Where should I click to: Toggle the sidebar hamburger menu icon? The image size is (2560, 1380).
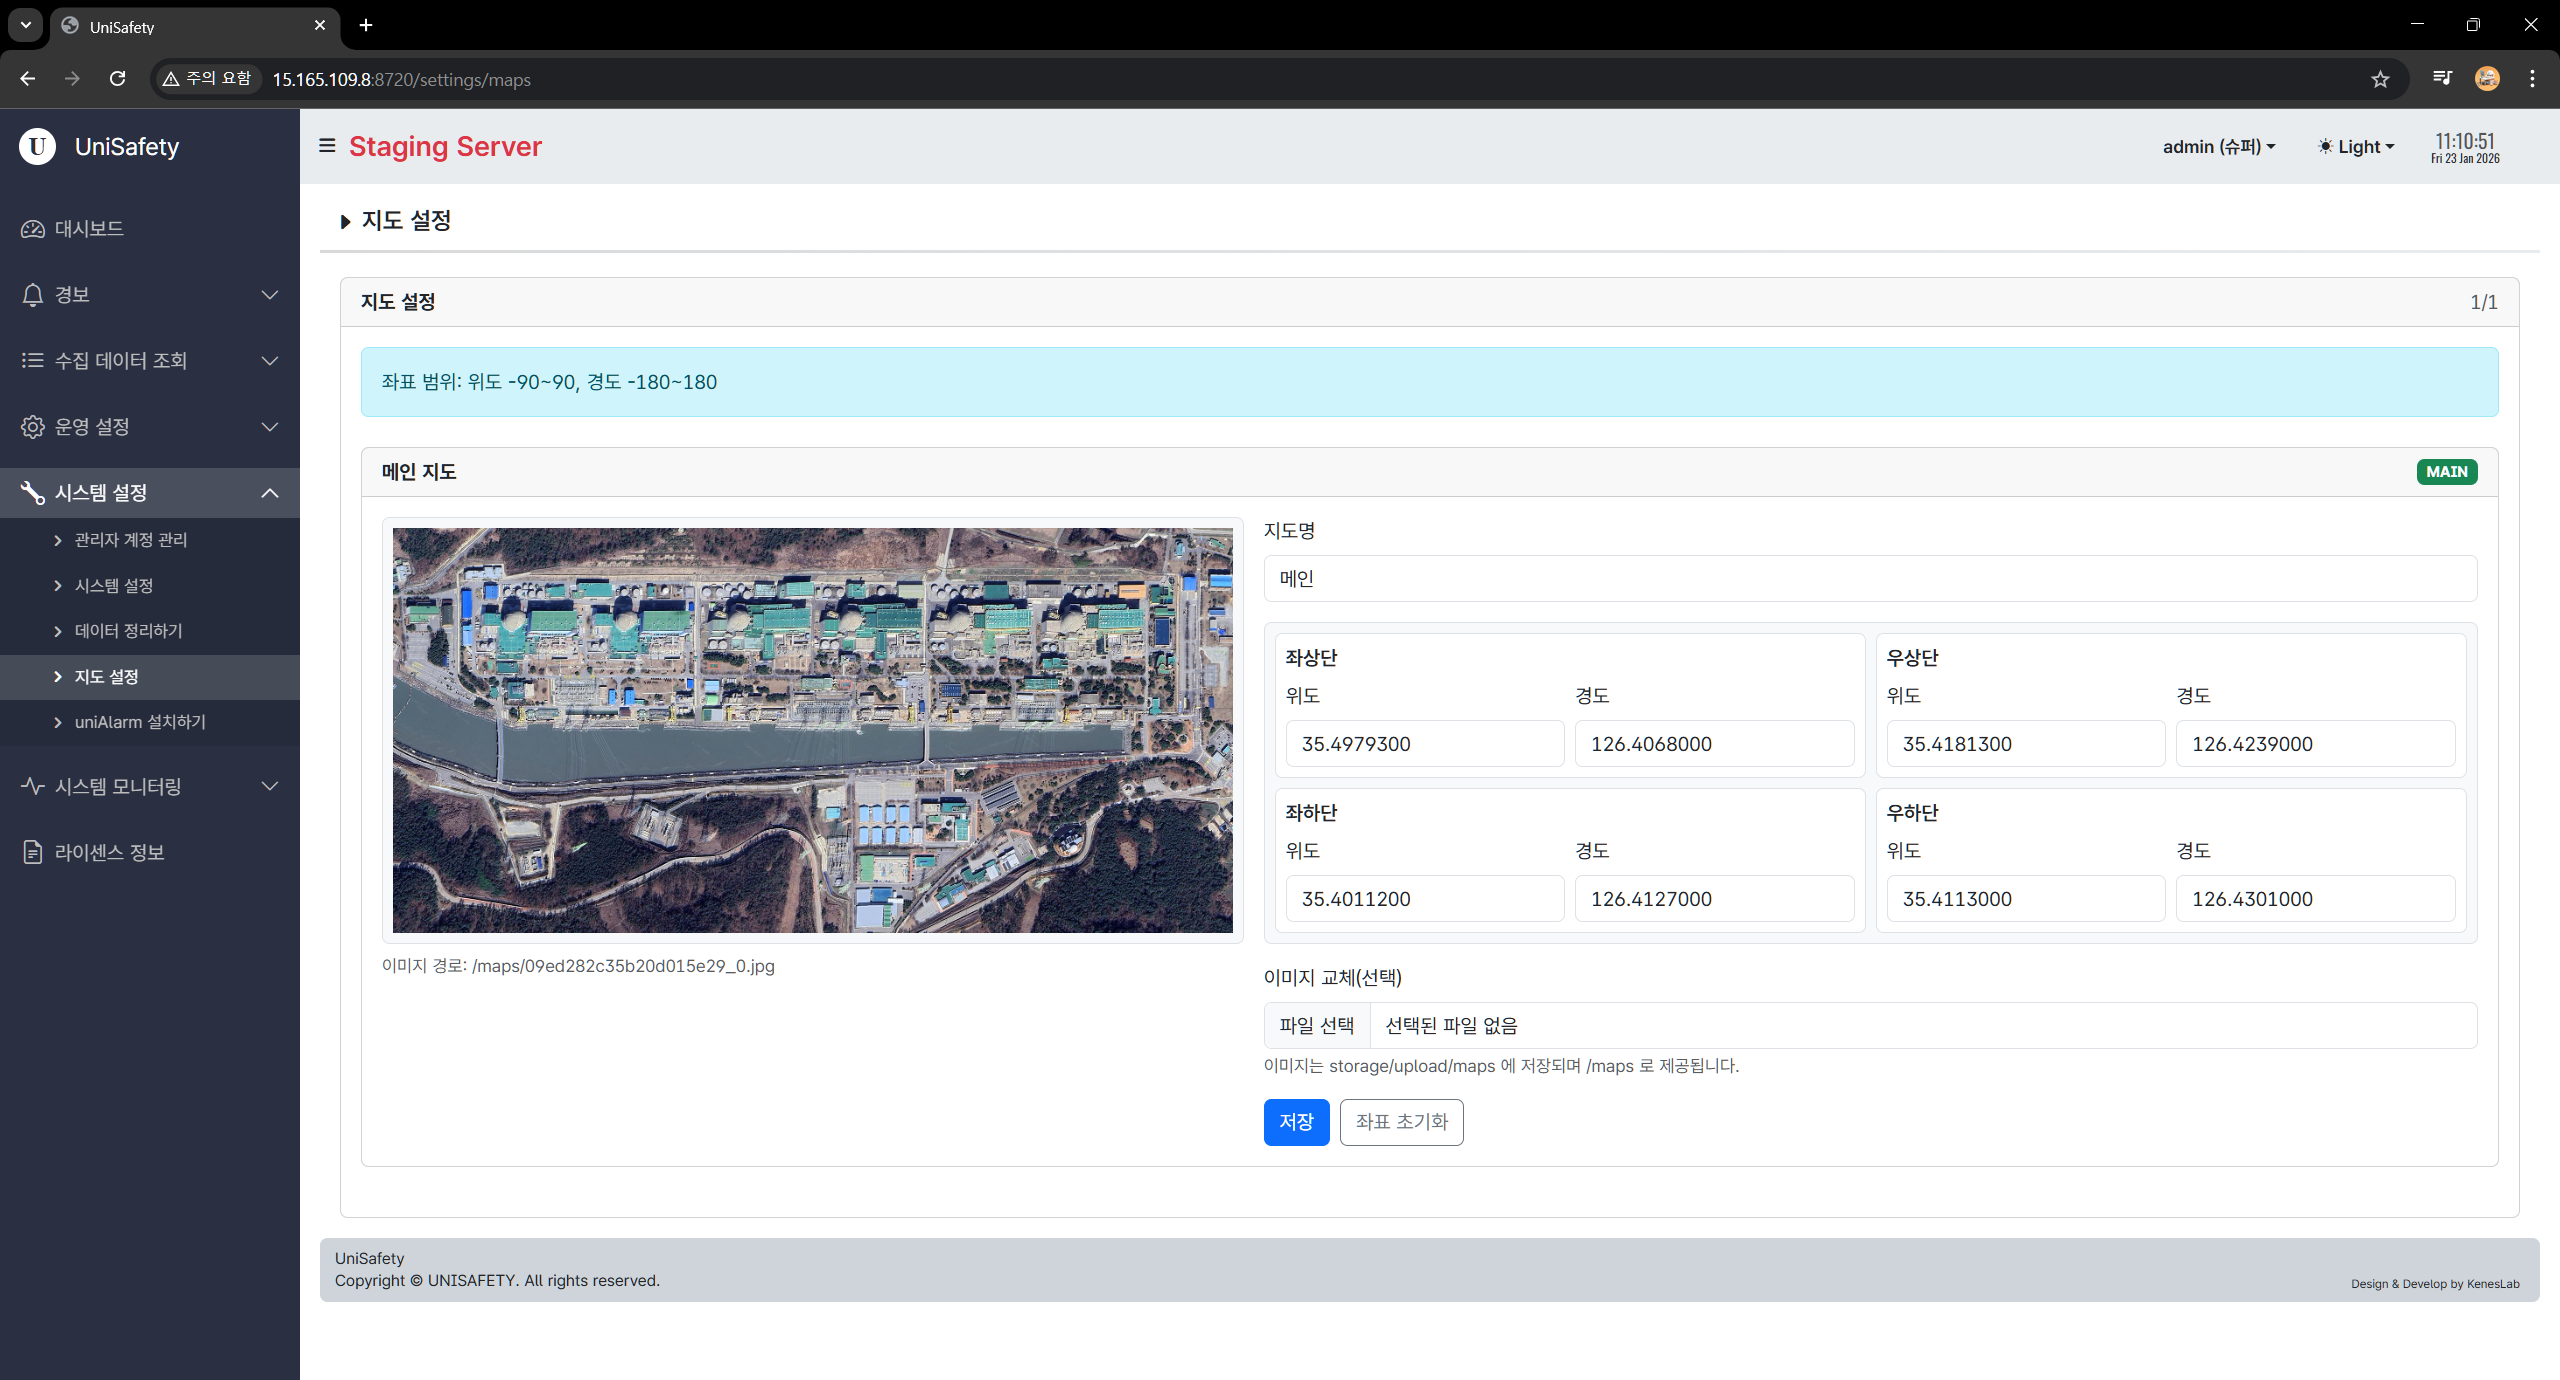[x=327, y=146]
